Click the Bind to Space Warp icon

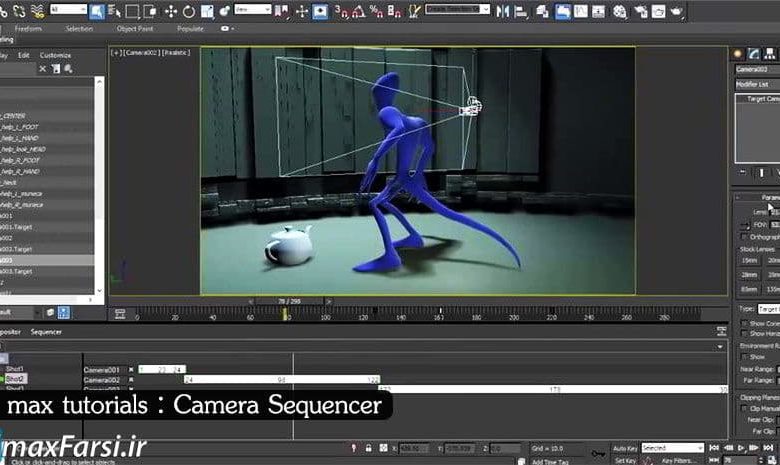point(38,11)
